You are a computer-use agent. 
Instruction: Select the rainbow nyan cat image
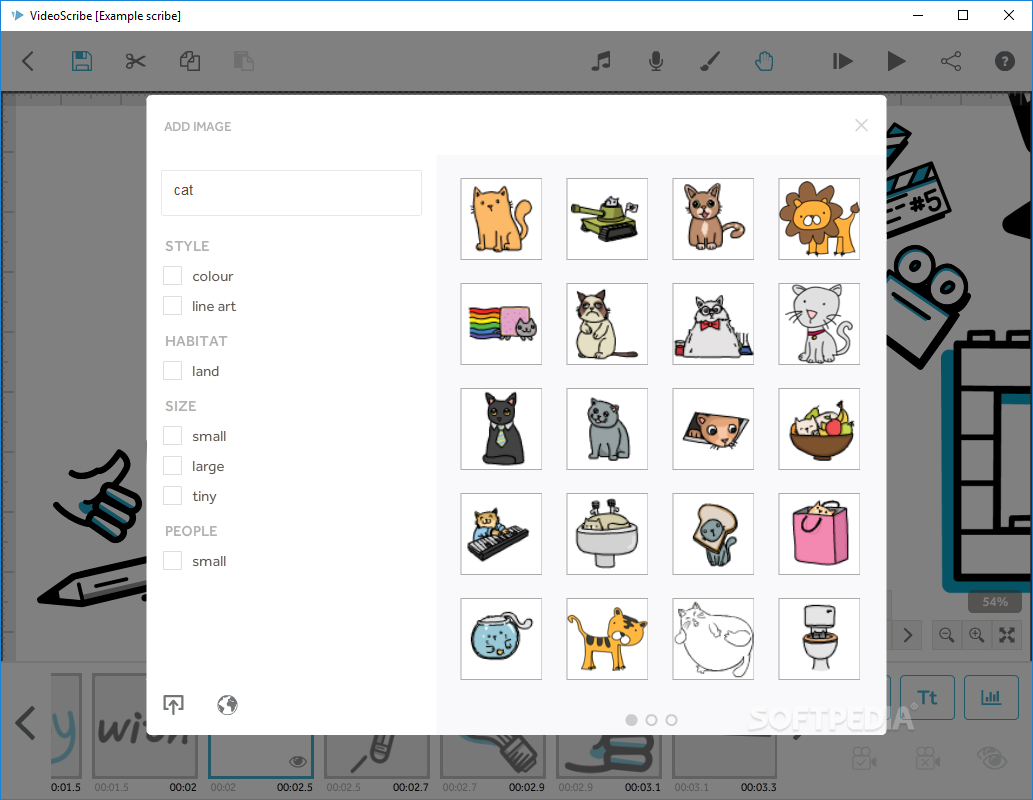point(501,324)
